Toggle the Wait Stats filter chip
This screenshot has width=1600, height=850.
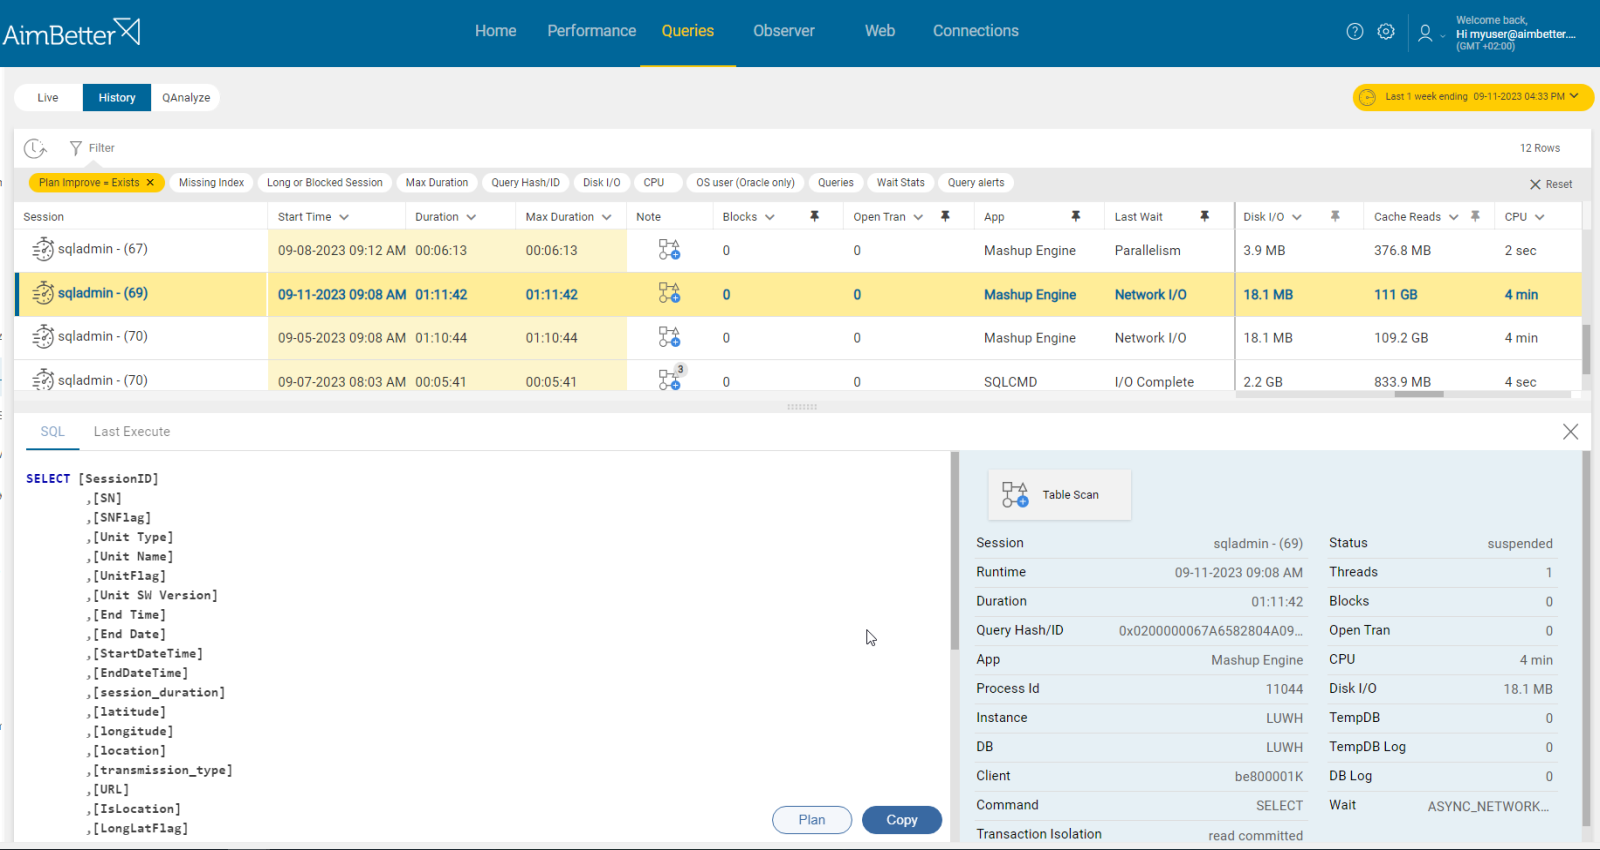coord(900,183)
